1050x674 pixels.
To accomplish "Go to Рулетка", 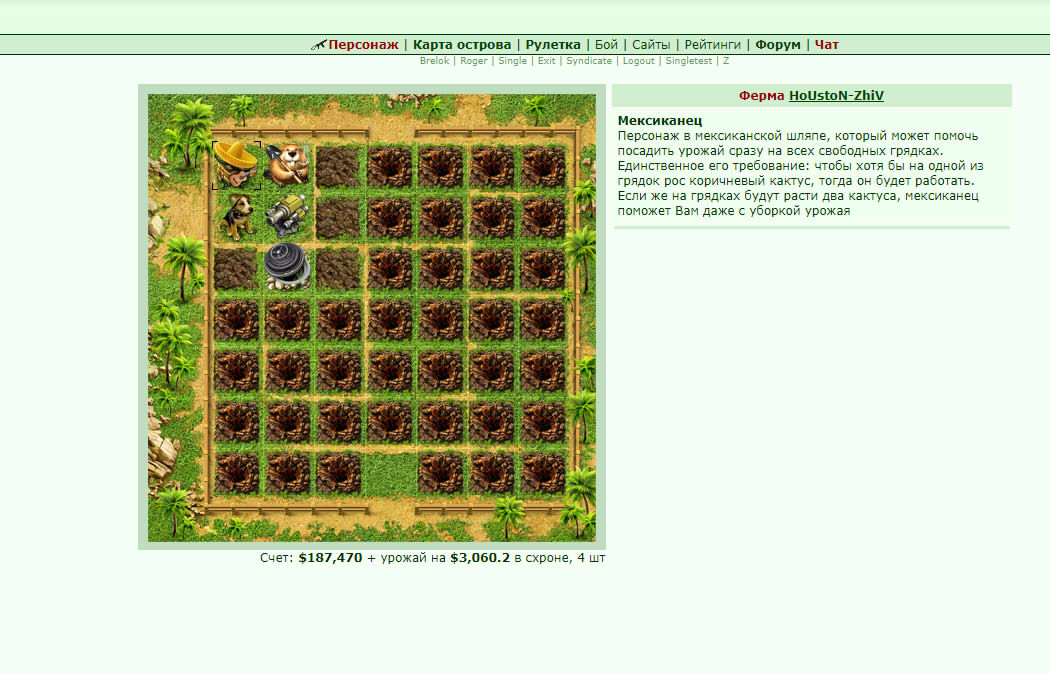I will [x=553, y=45].
